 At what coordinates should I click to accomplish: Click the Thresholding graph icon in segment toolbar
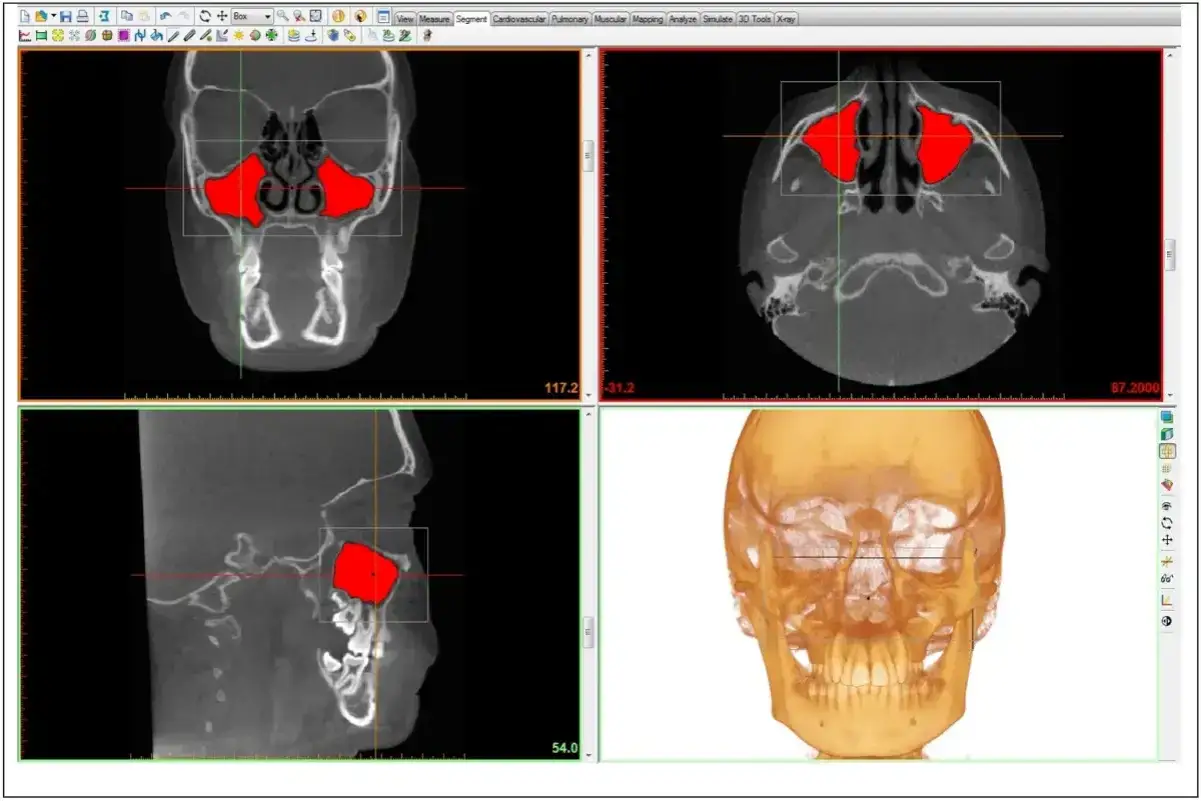point(26,35)
